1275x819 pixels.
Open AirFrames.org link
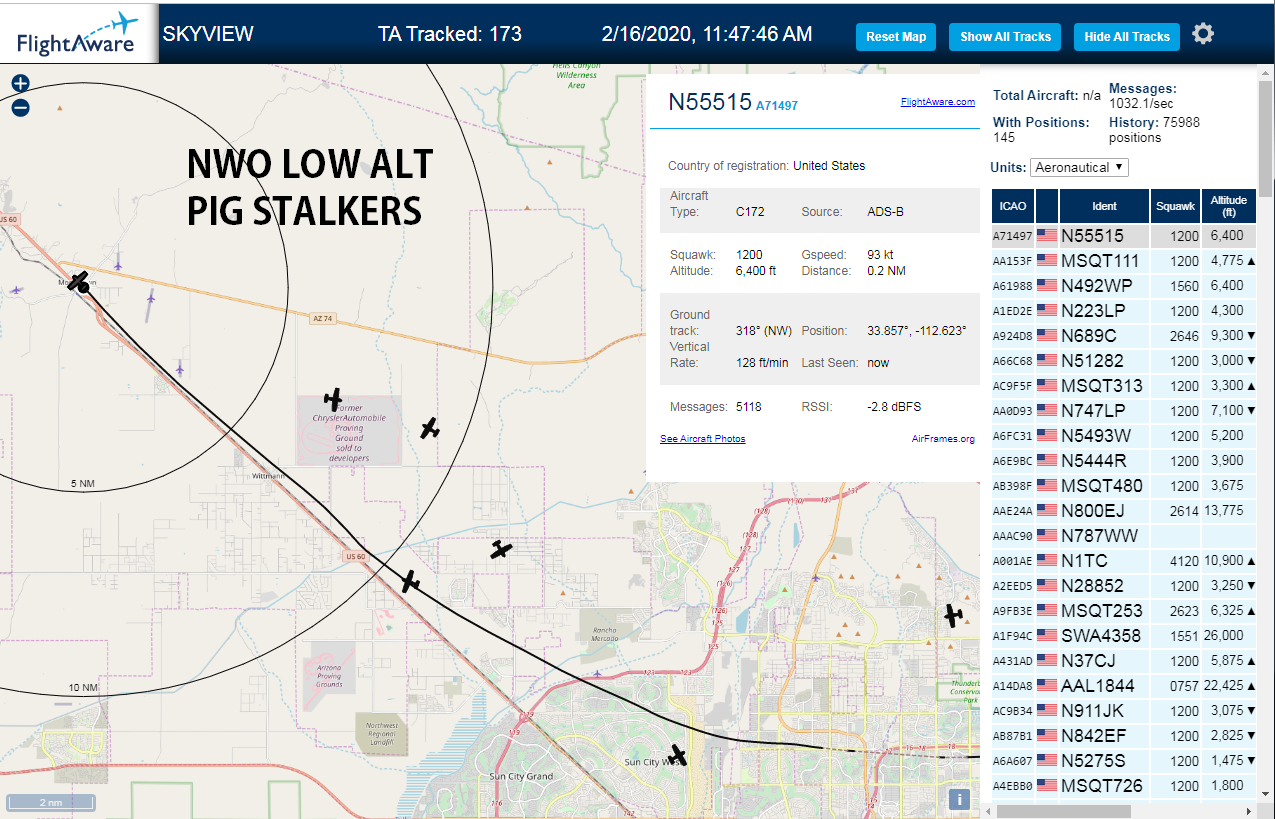[x=943, y=439]
